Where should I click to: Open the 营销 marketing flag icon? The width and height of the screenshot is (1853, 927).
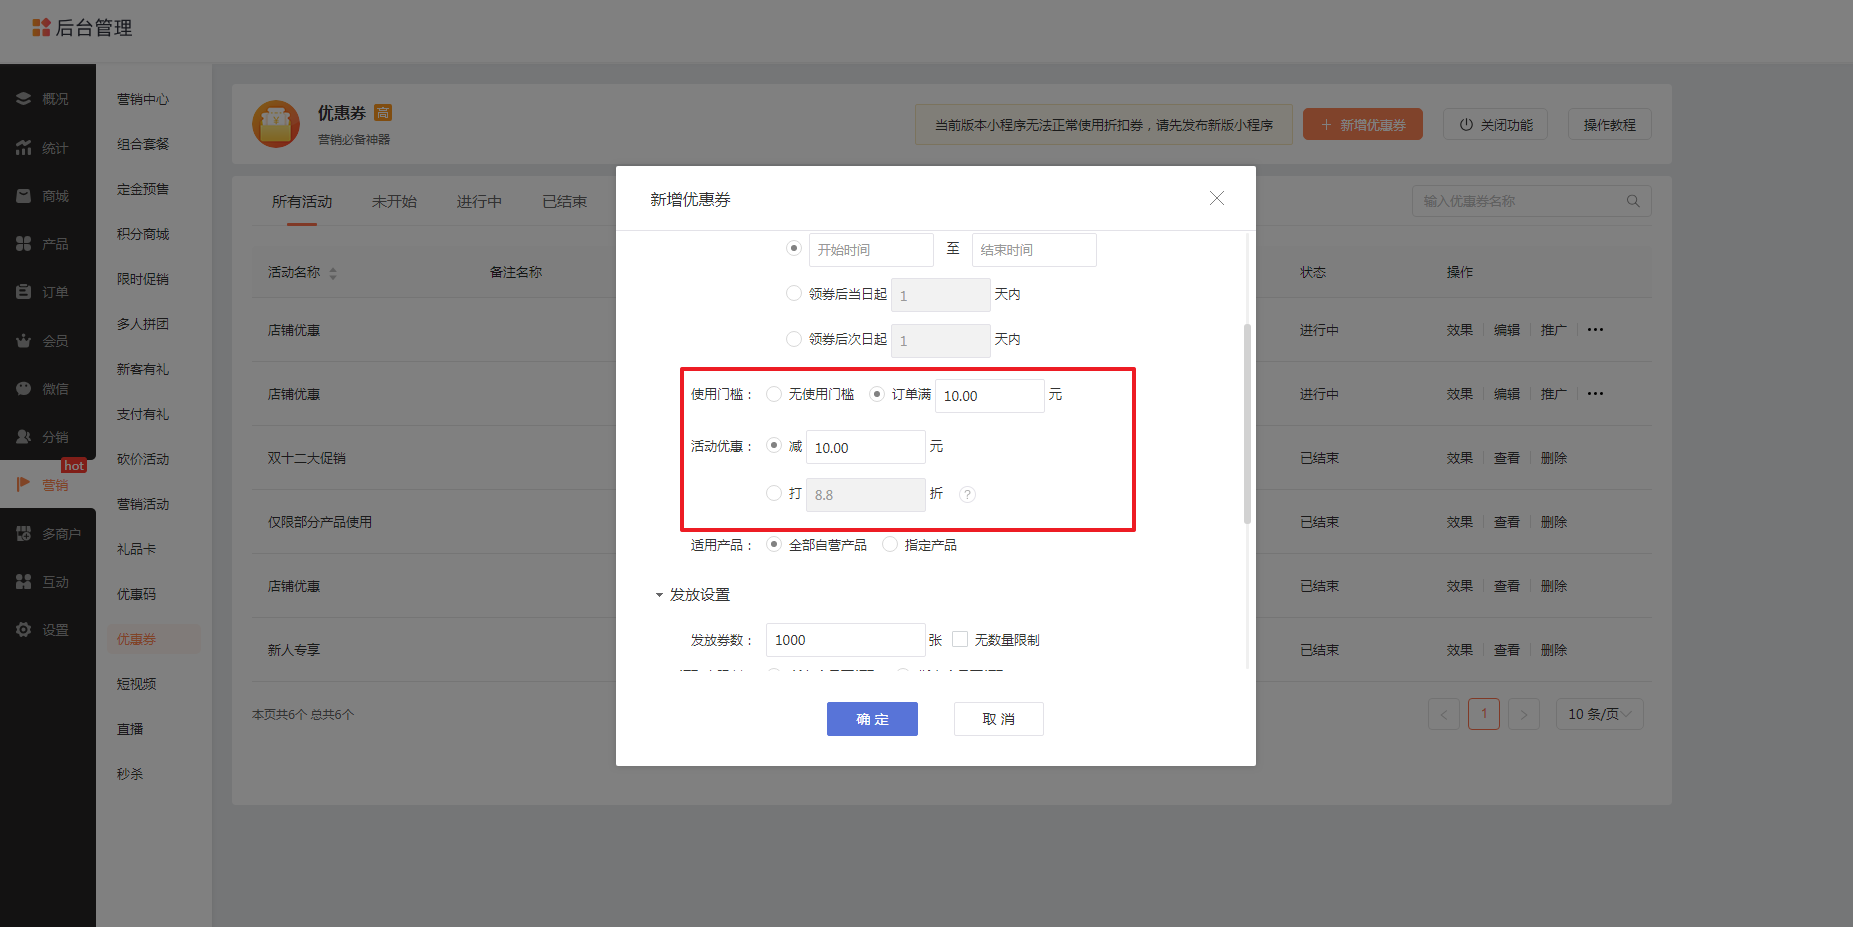(23, 485)
